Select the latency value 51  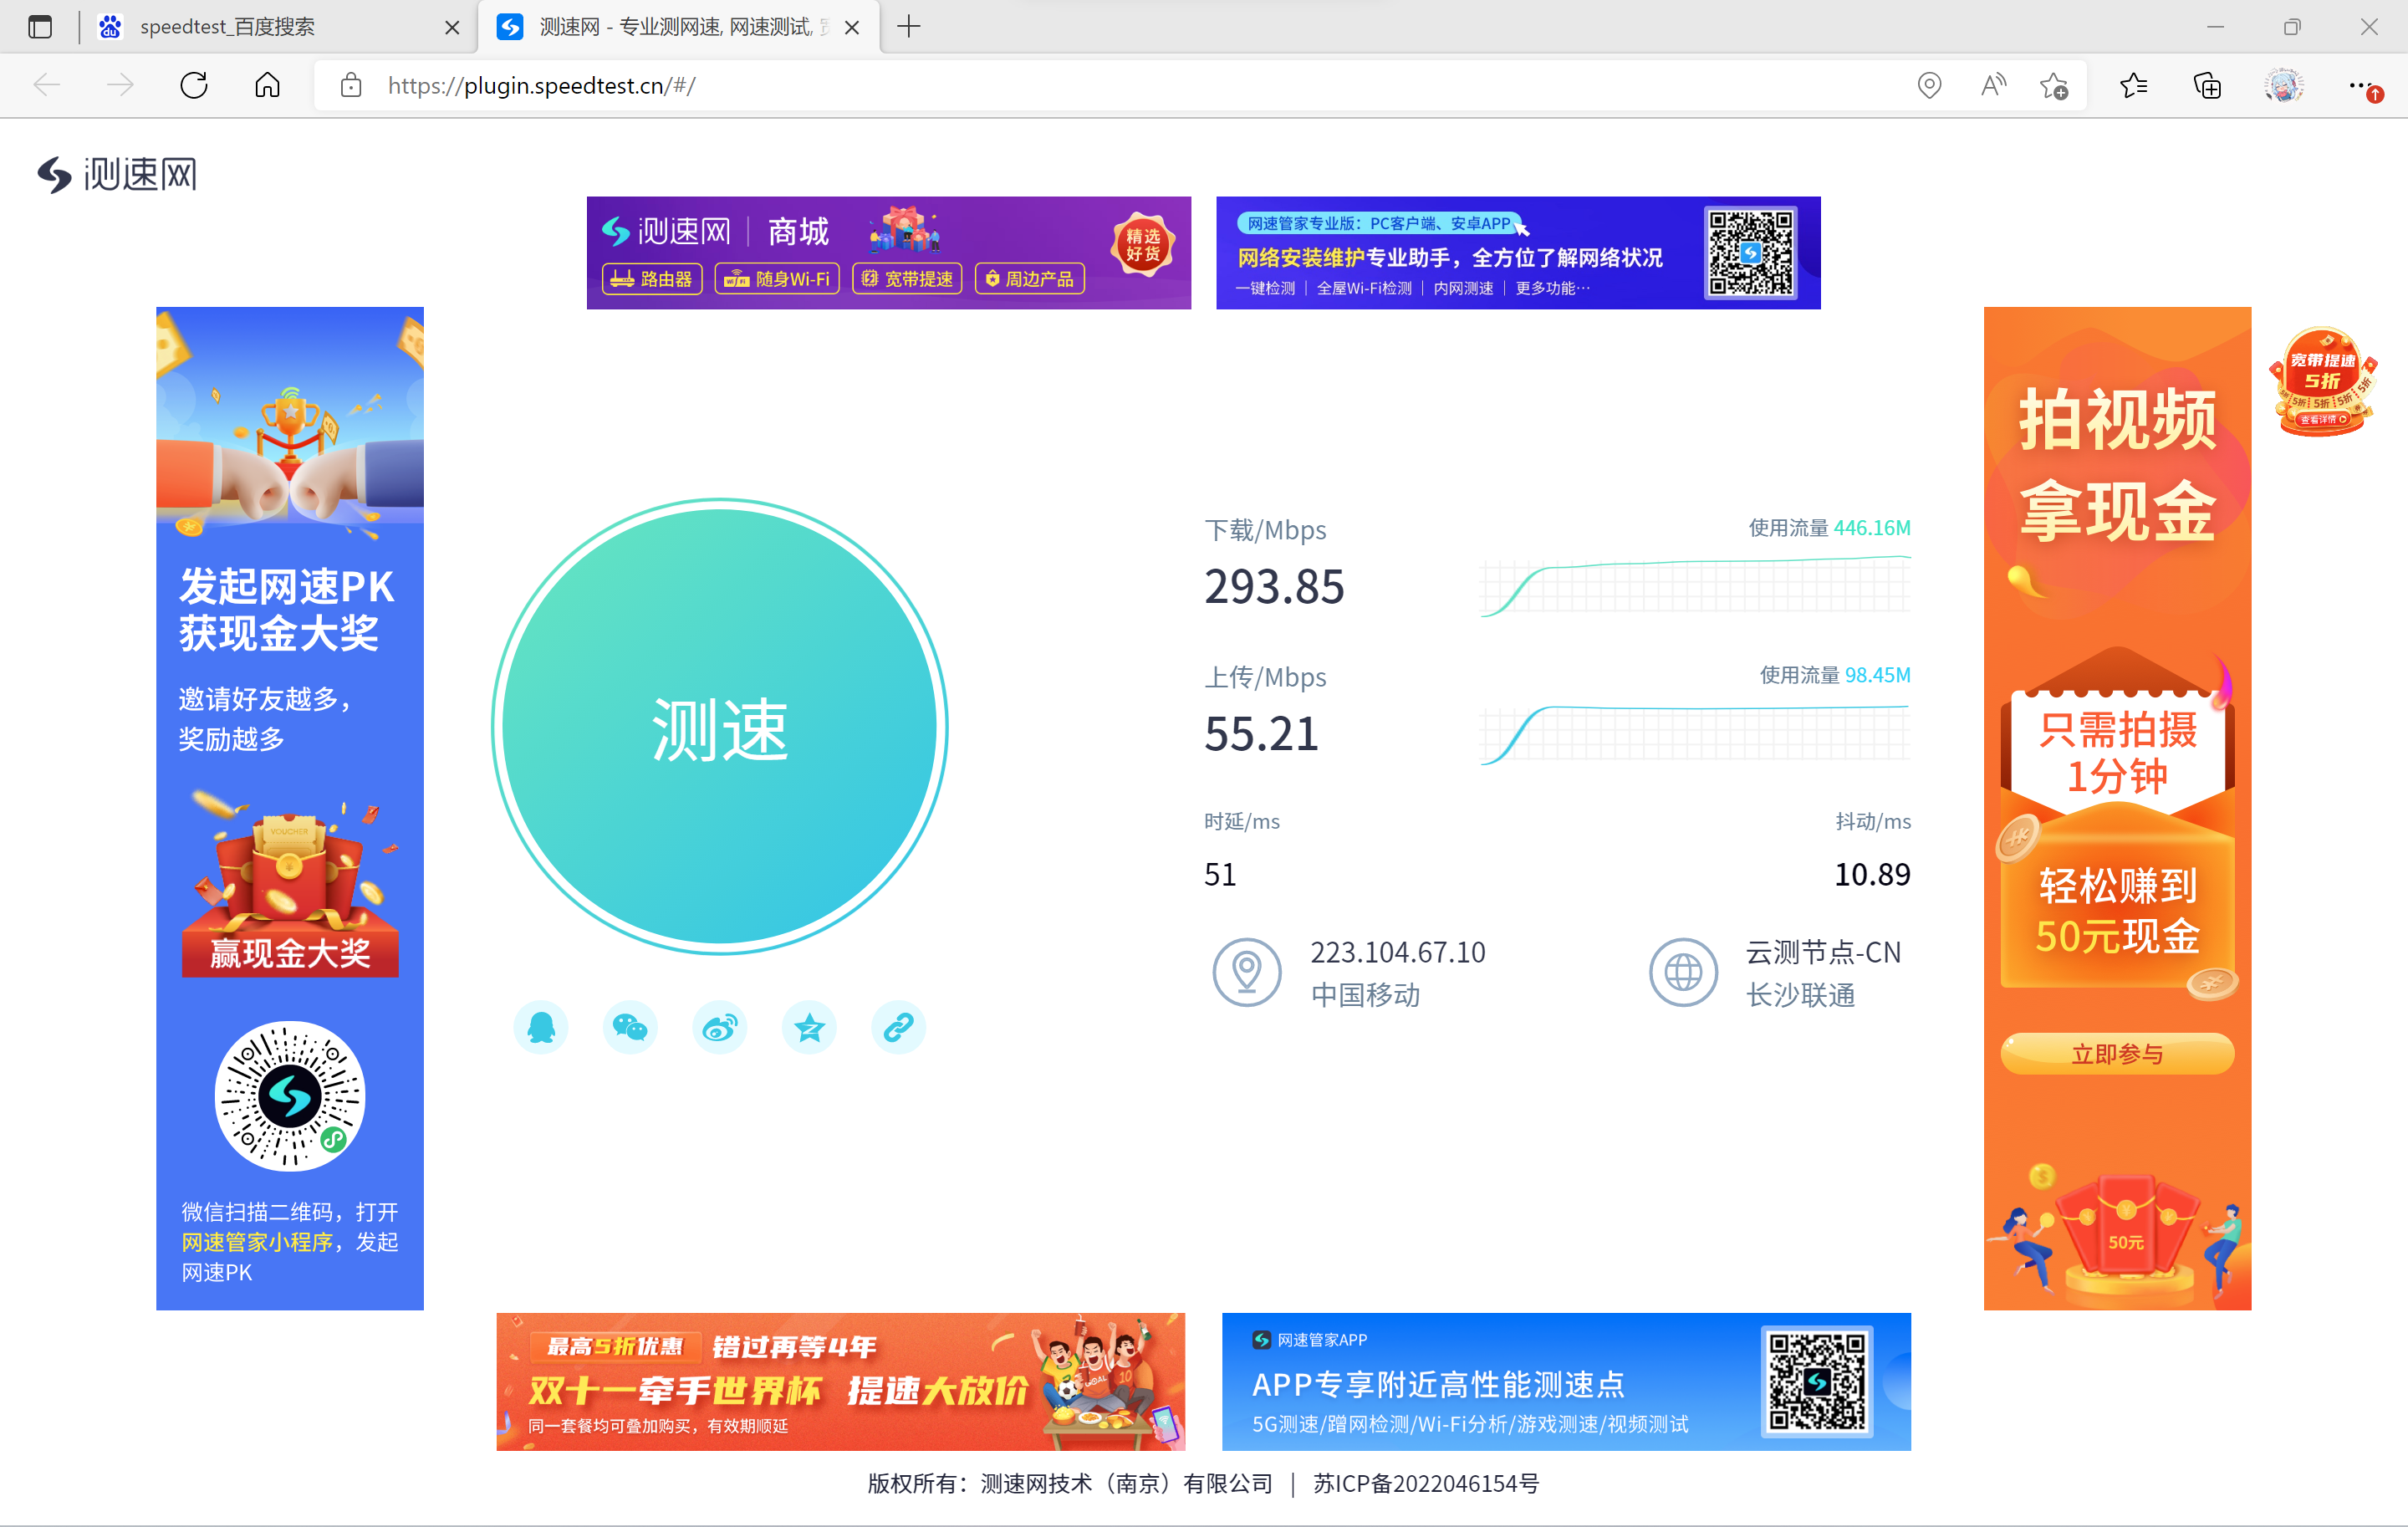(1220, 875)
